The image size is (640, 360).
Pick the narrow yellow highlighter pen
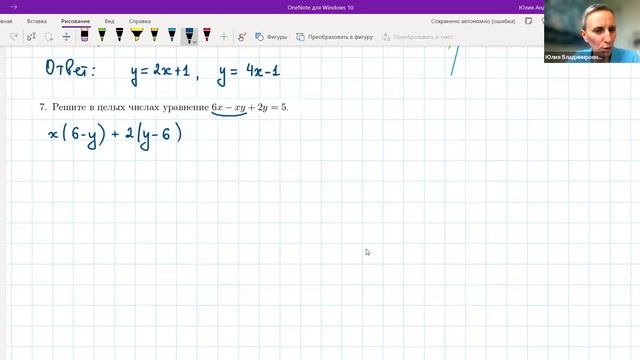click(154, 35)
